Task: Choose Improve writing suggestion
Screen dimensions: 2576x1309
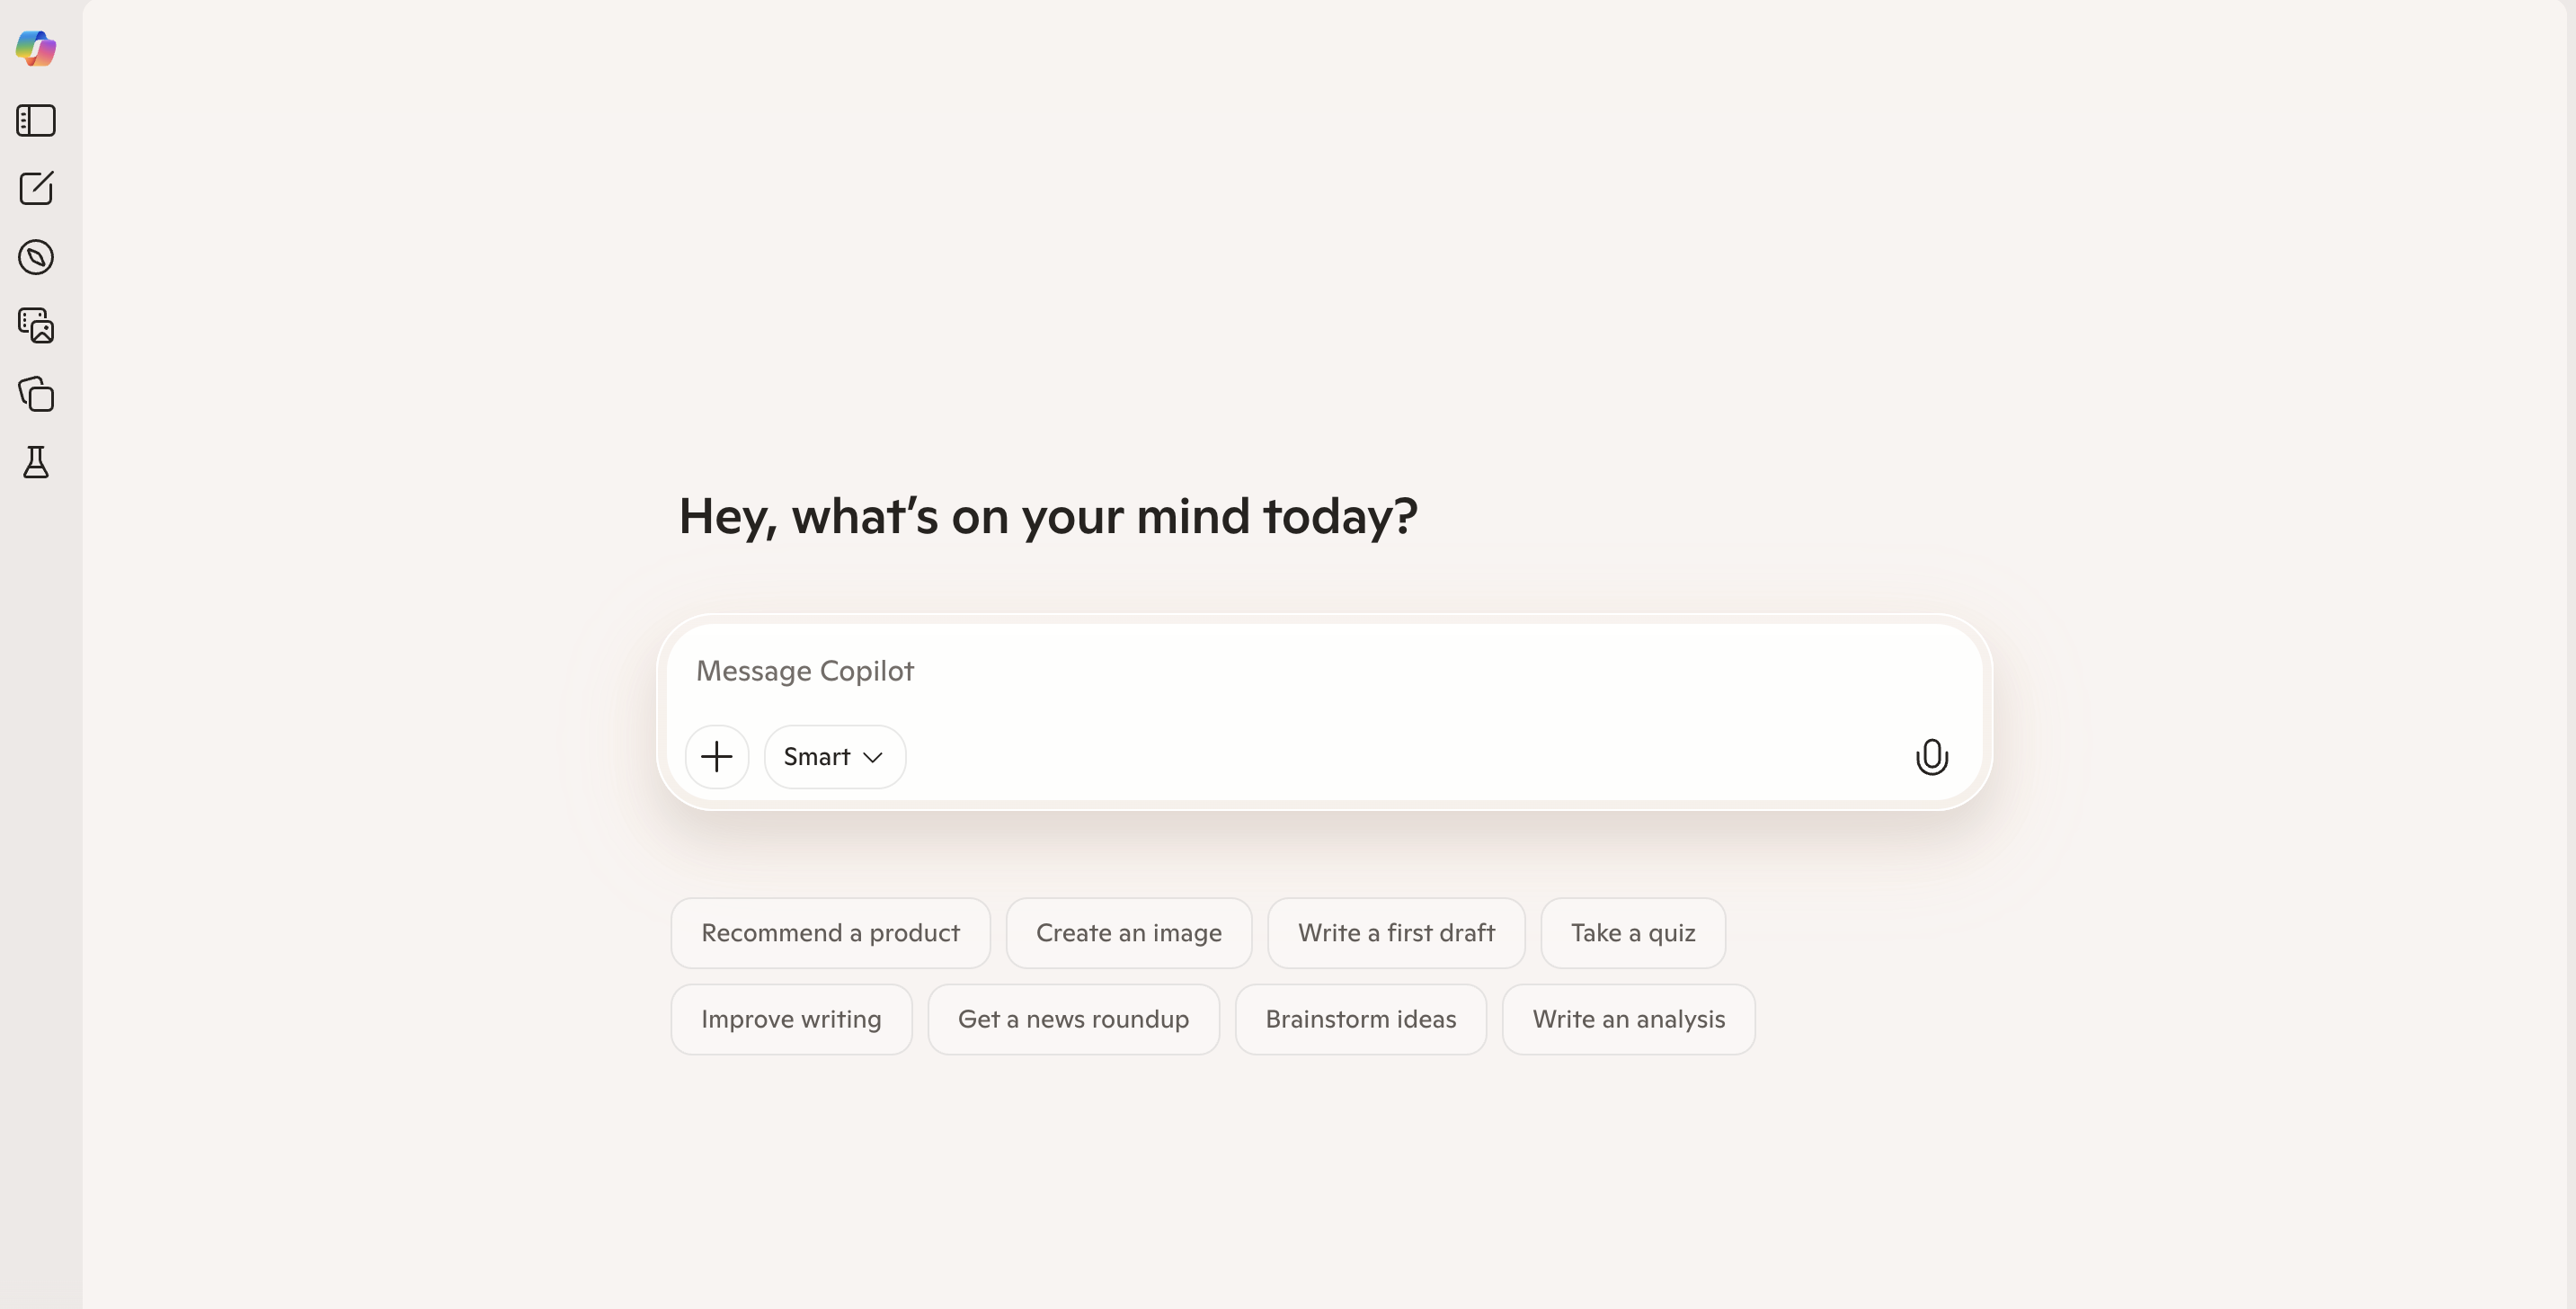Action: [x=791, y=1019]
